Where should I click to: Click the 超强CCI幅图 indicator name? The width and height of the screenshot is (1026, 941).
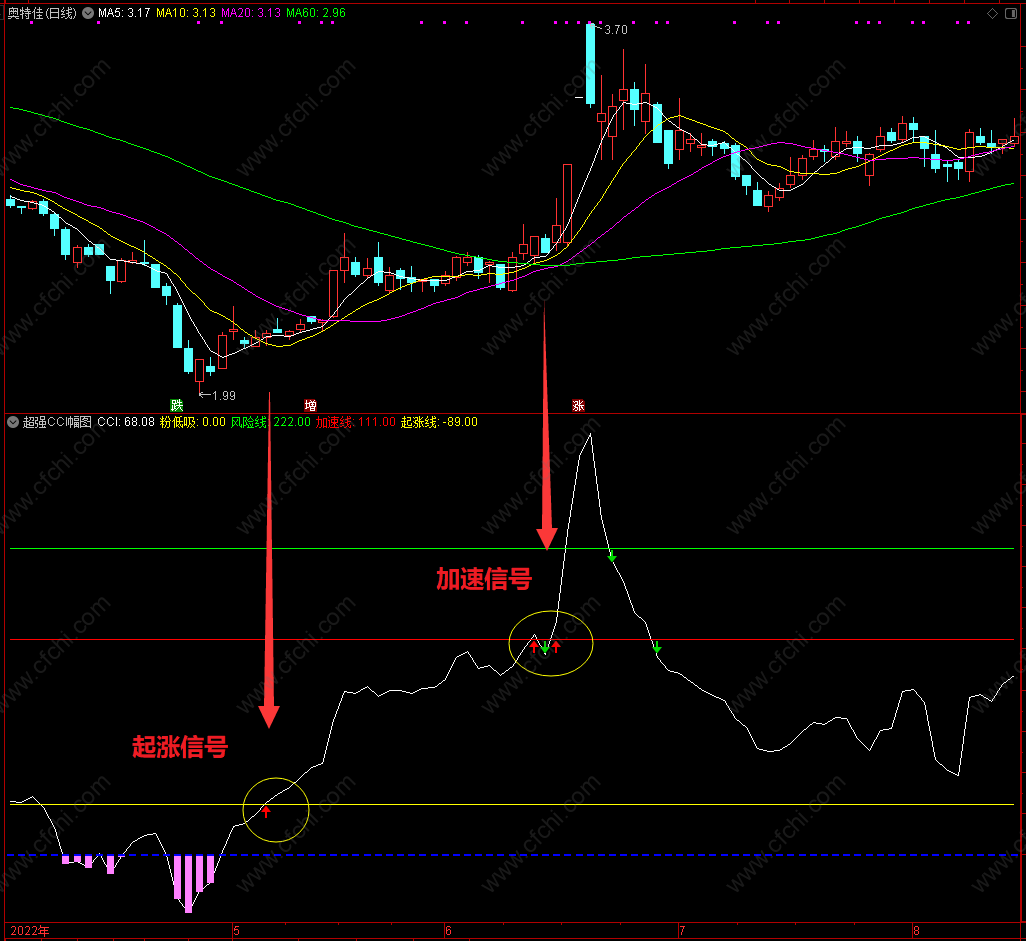coord(57,422)
